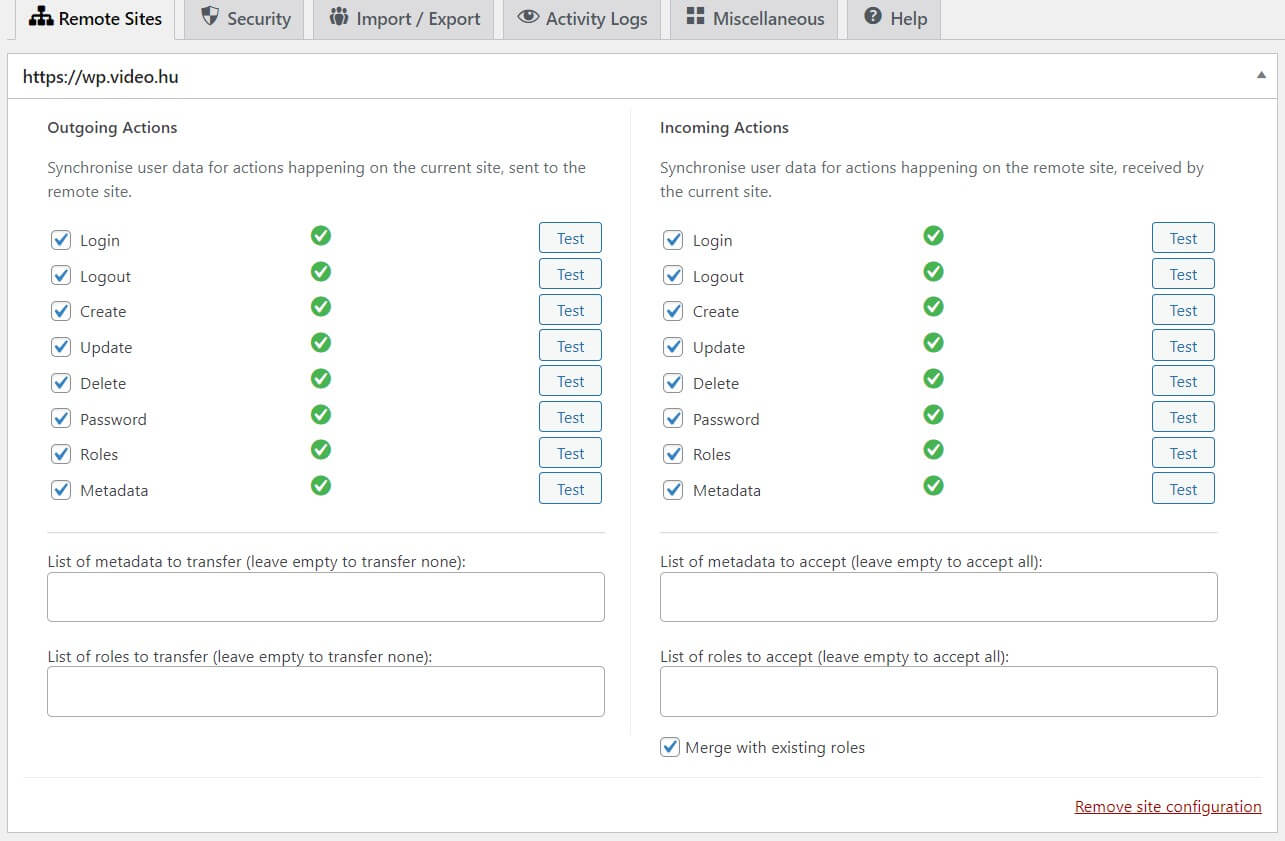Click the Remove site configuration link
The width and height of the screenshot is (1285, 841).
pos(1168,806)
